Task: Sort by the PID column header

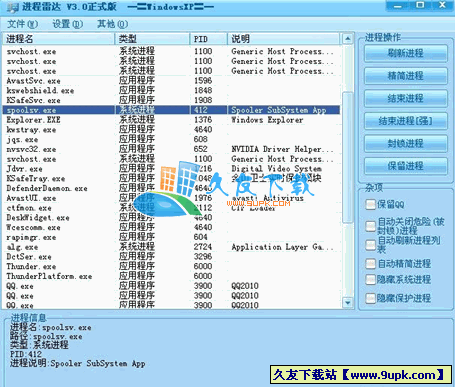Action: pyautogui.click(x=208, y=39)
